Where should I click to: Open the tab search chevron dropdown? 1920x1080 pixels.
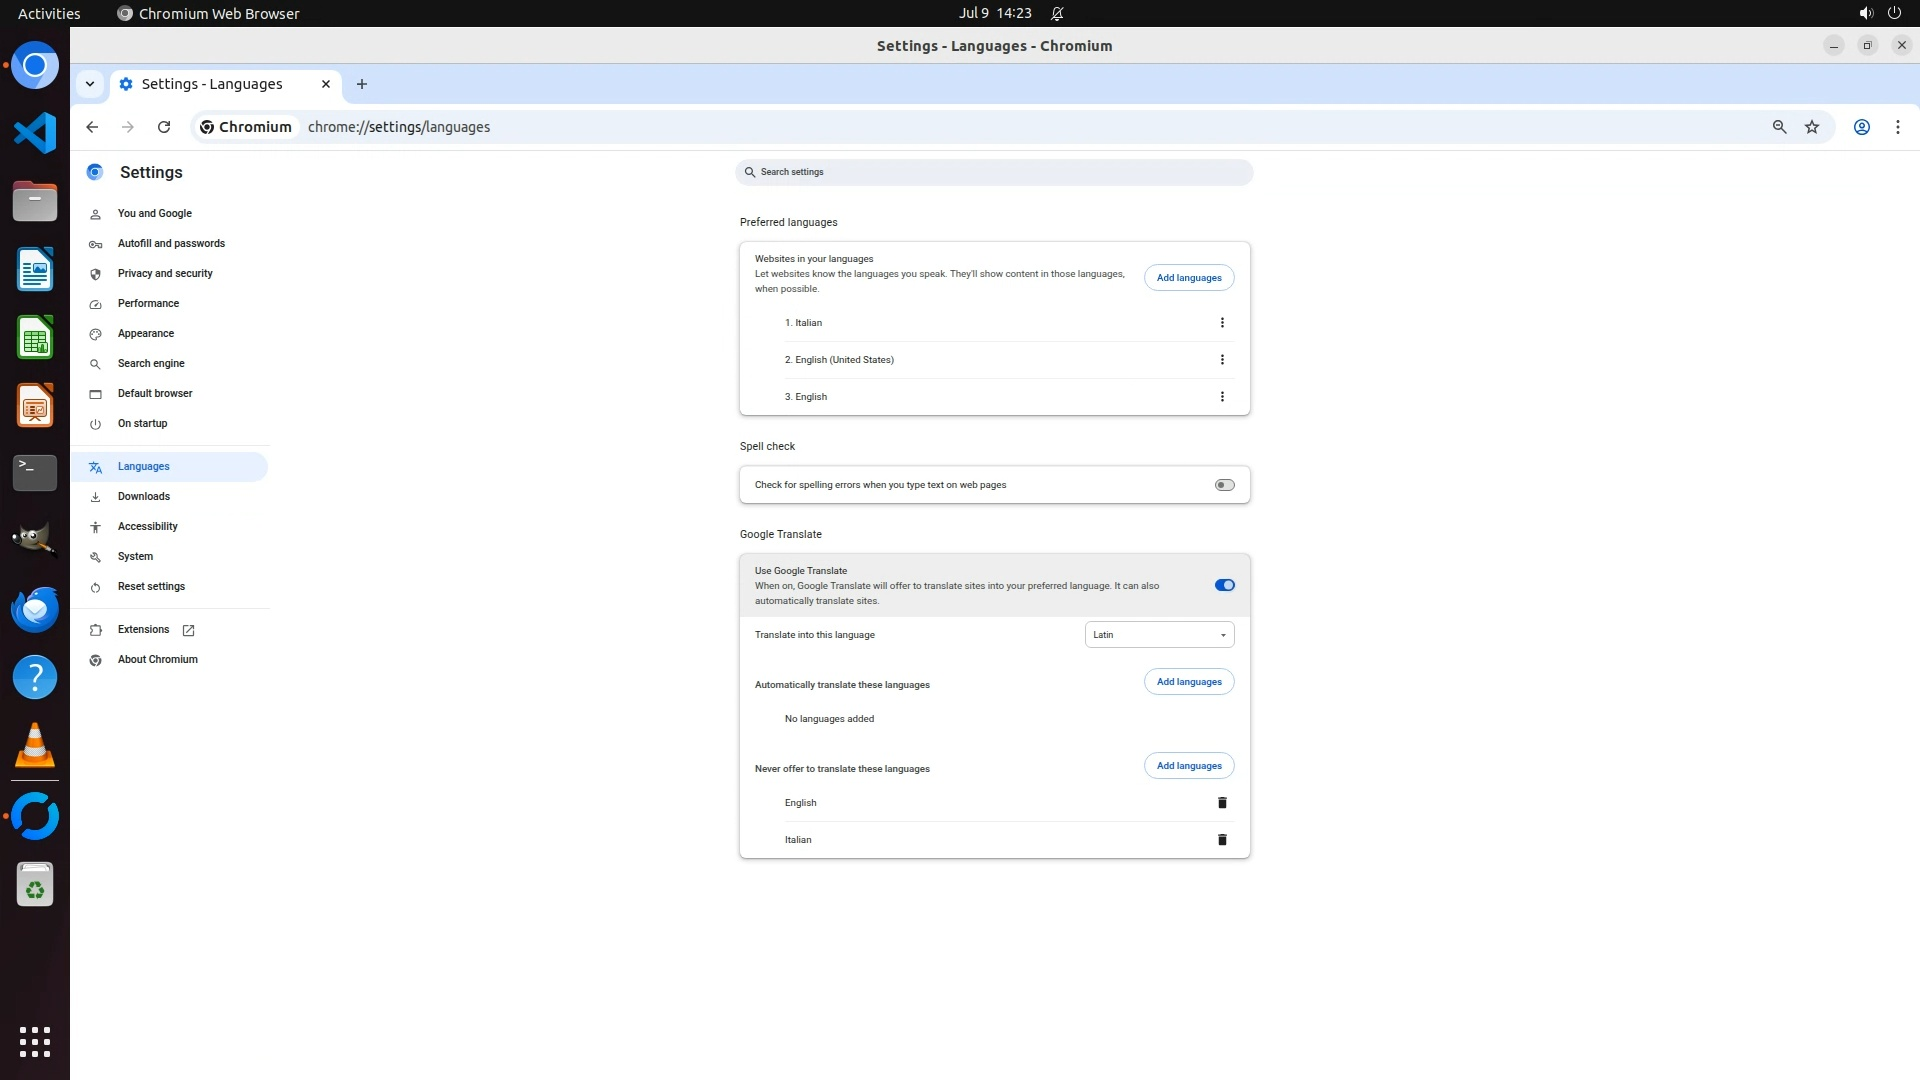click(x=90, y=84)
